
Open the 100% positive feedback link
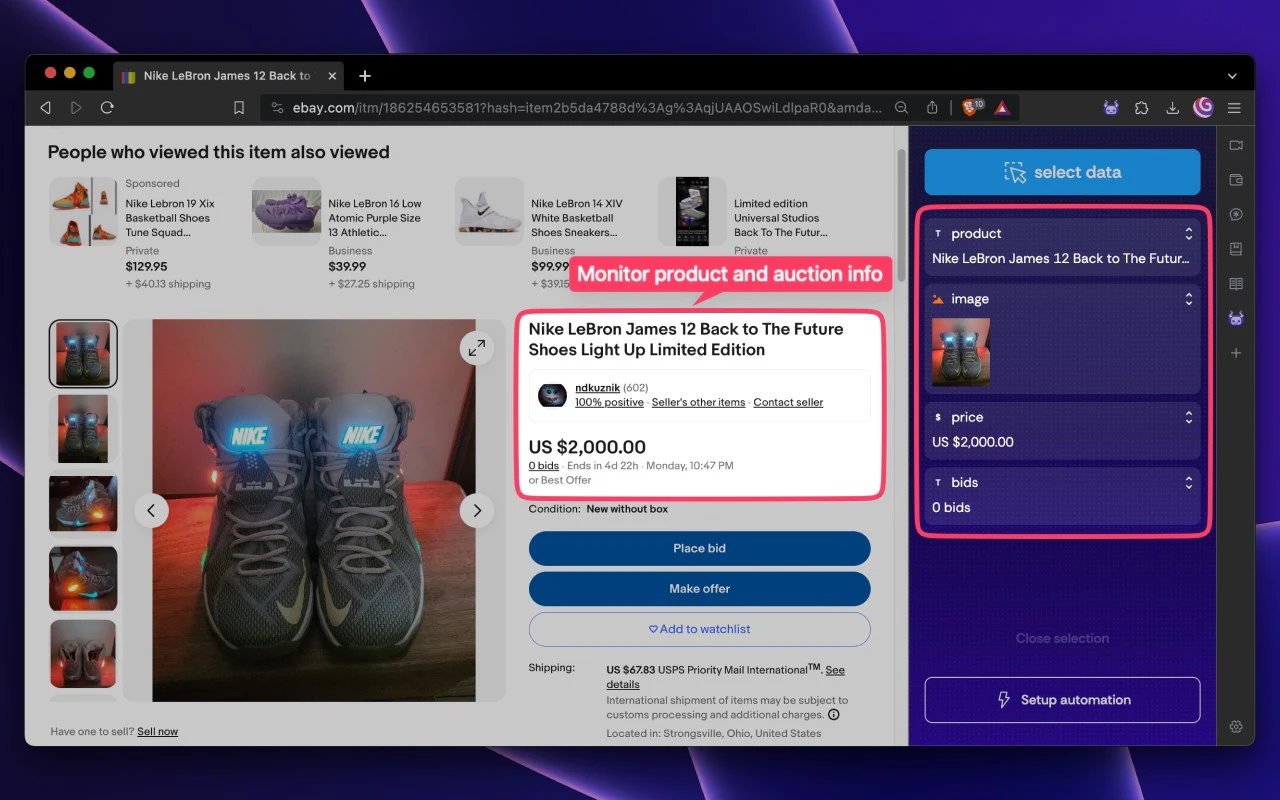click(x=609, y=402)
